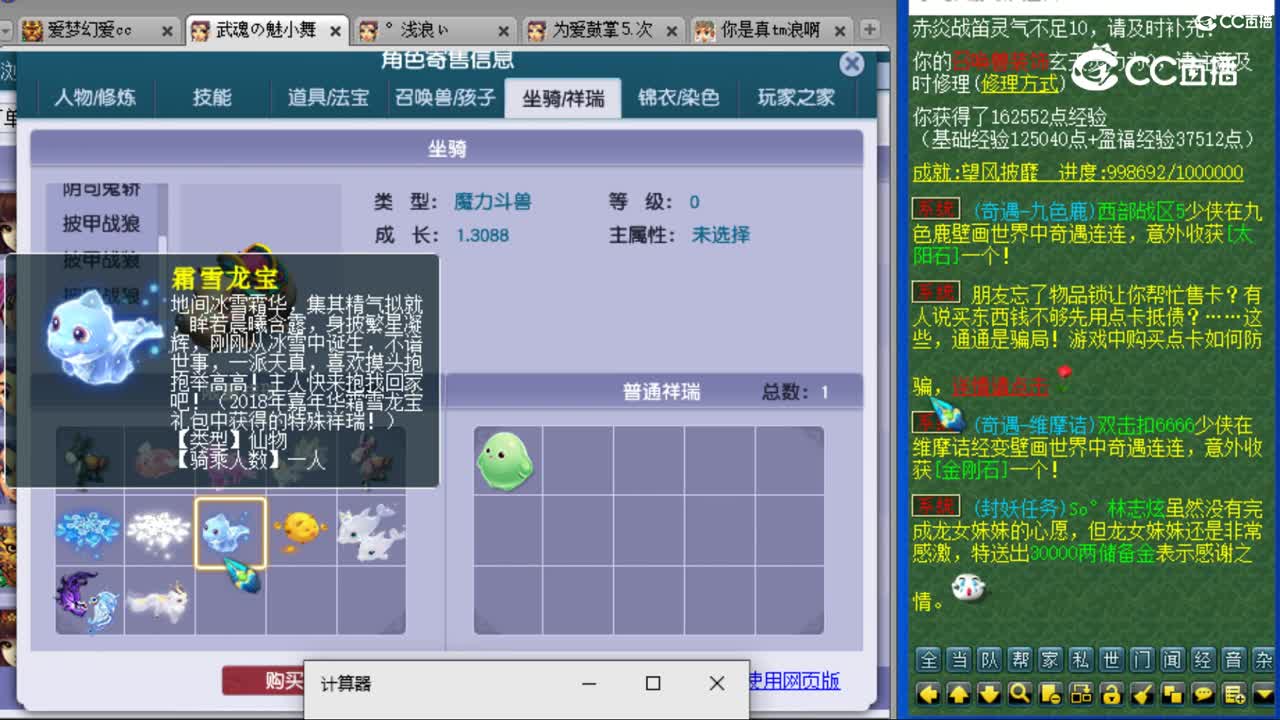Select 披甲战狼 in the mount list

101,224
